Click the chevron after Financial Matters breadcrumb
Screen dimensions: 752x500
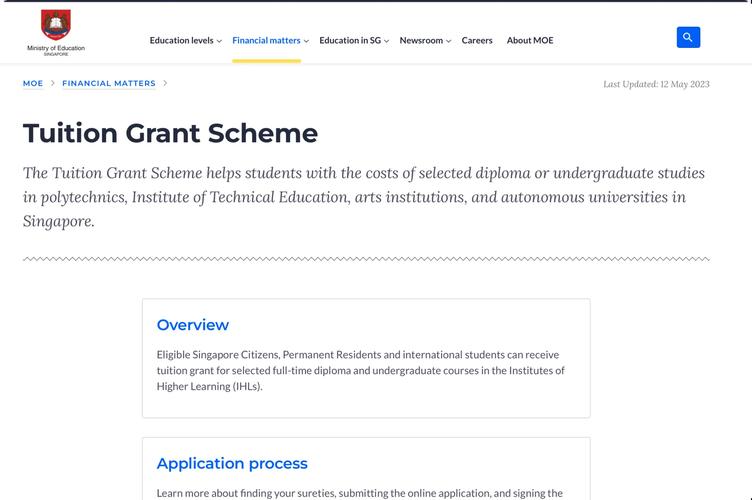pyautogui.click(x=165, y=83)
